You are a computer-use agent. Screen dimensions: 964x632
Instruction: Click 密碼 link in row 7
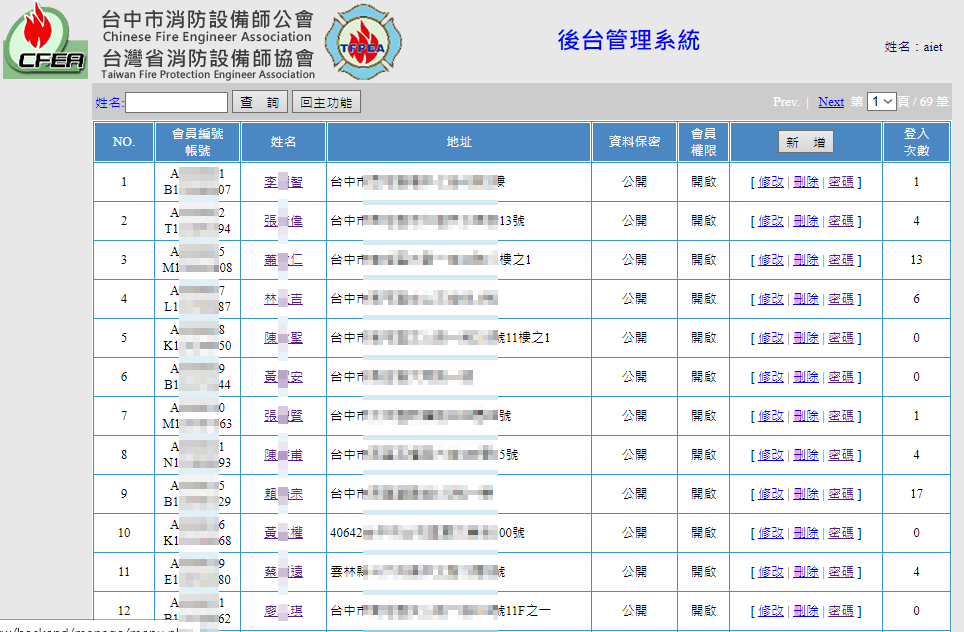coord(840,416)
